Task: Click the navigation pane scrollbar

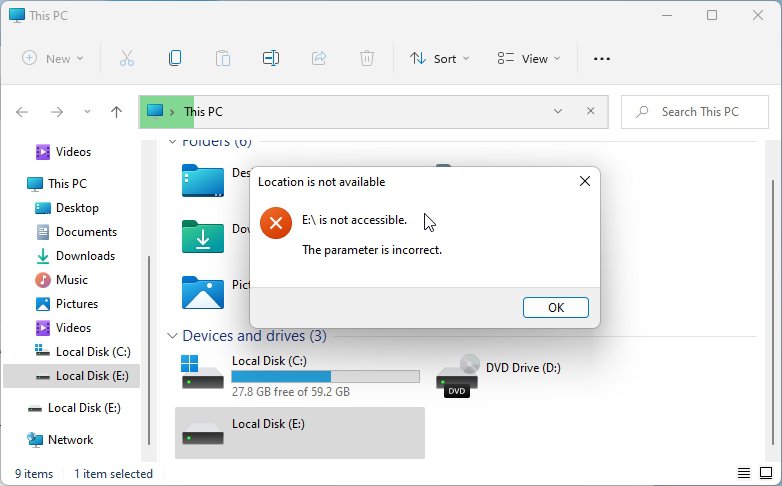Action: click(x=149, y=349)
